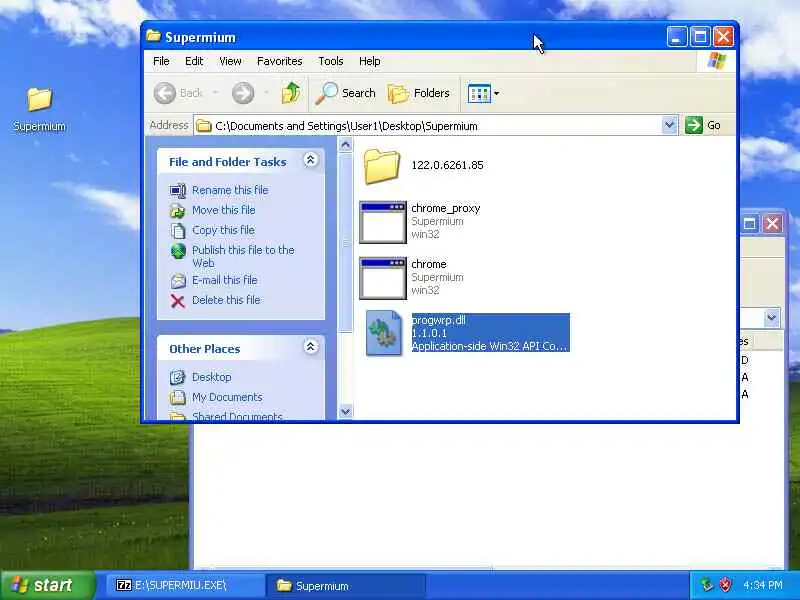800x600 pixels.
Task: Go up one folder level
Action: [x=291, y=93]
